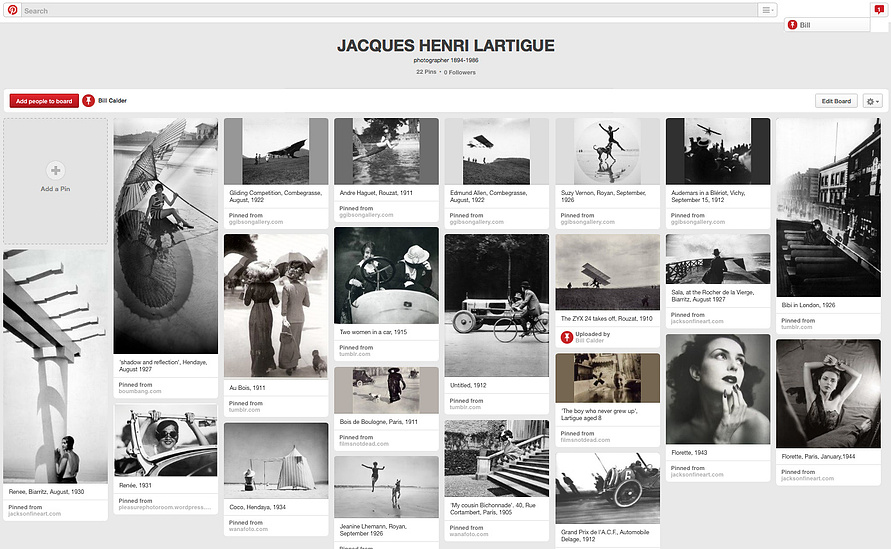Open the Florette, 1943 pin image
Image resolution: width=891 pixels, height=549 pixels.
click(x=718, y=389)
